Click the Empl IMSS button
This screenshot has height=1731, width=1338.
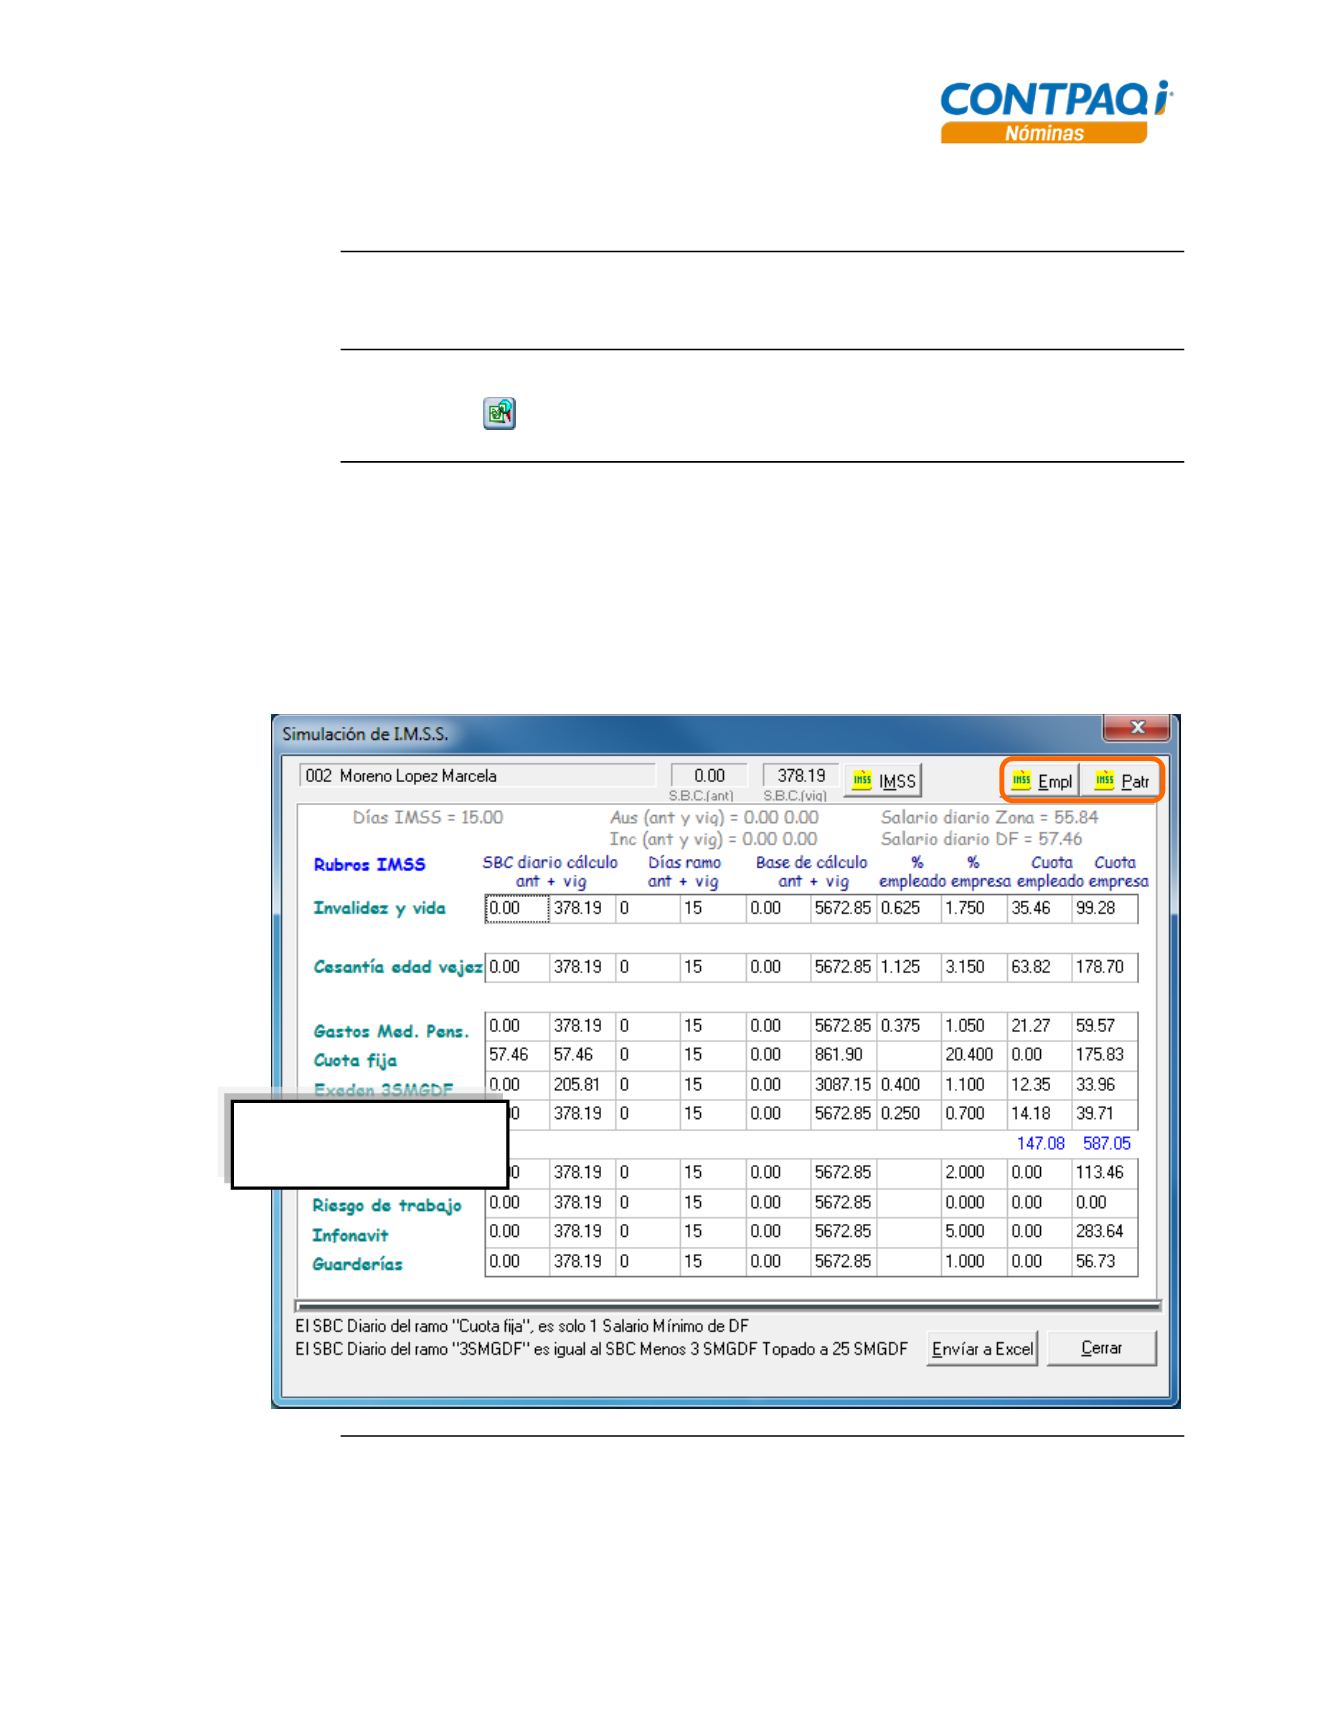pos(1042,781)
